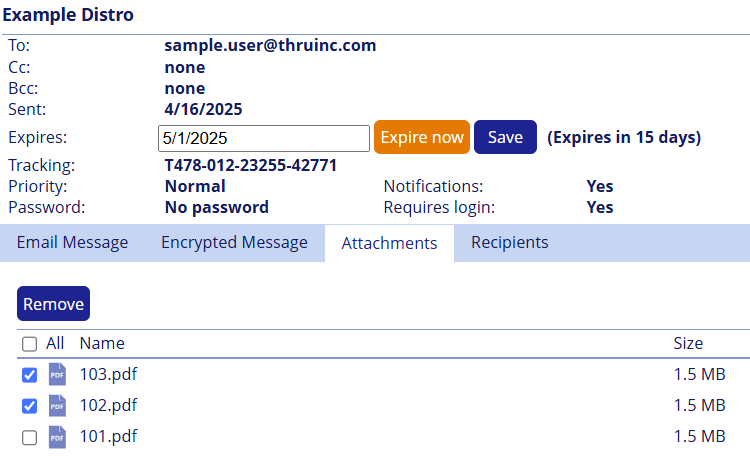The height and width of the screenshot is (465, 750).
Task: Click the Name column header
Action: (102, 344)
